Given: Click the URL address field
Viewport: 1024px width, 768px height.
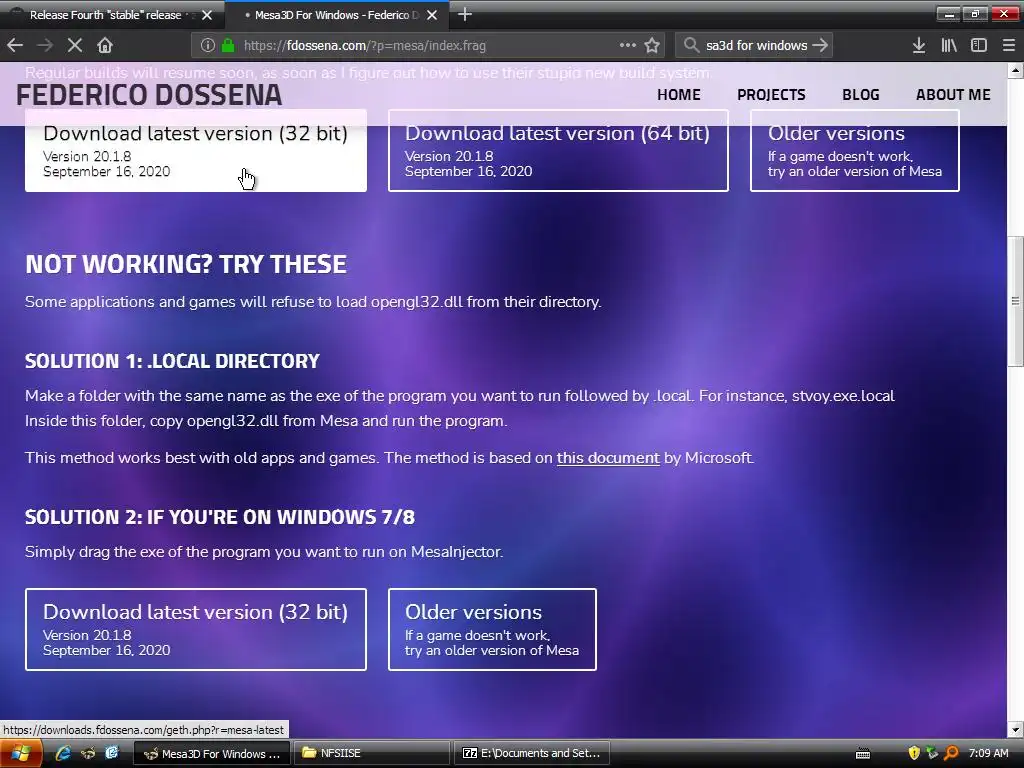Looking at the screenshot, I should 428,45.
